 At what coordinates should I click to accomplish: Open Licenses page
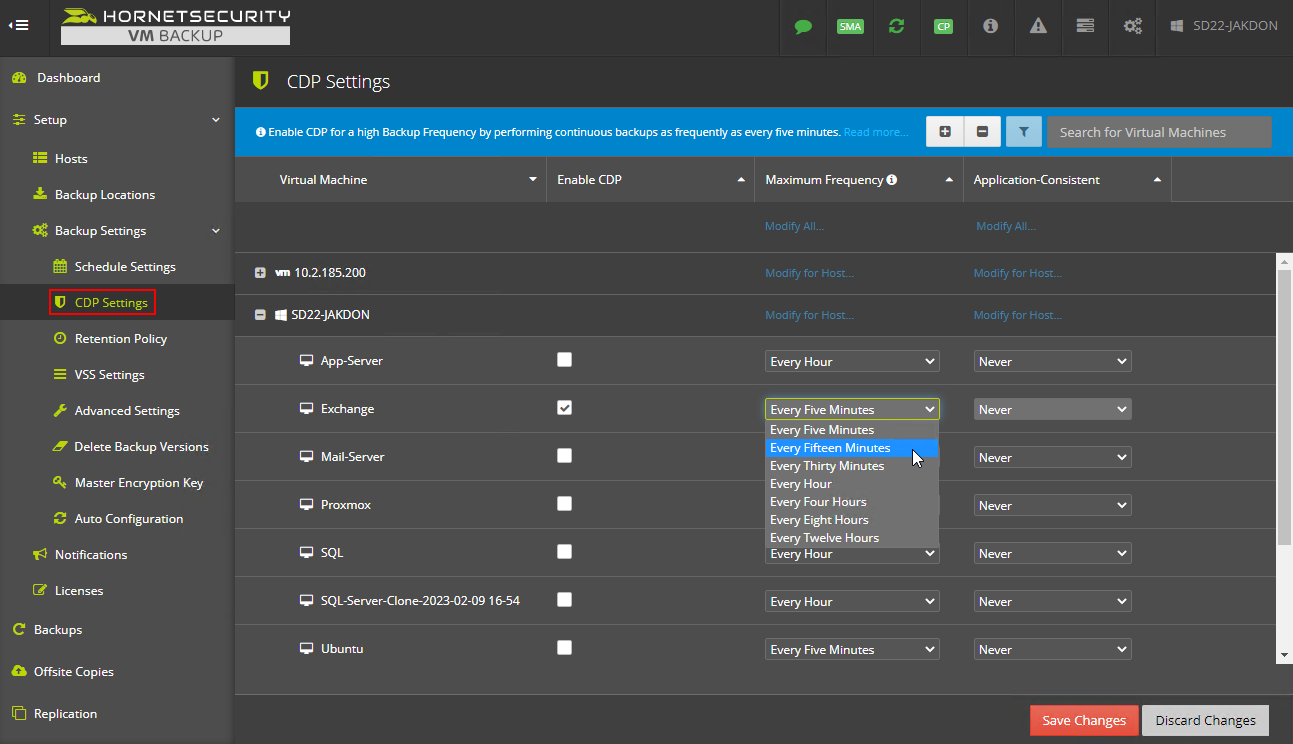coord(79,591)
